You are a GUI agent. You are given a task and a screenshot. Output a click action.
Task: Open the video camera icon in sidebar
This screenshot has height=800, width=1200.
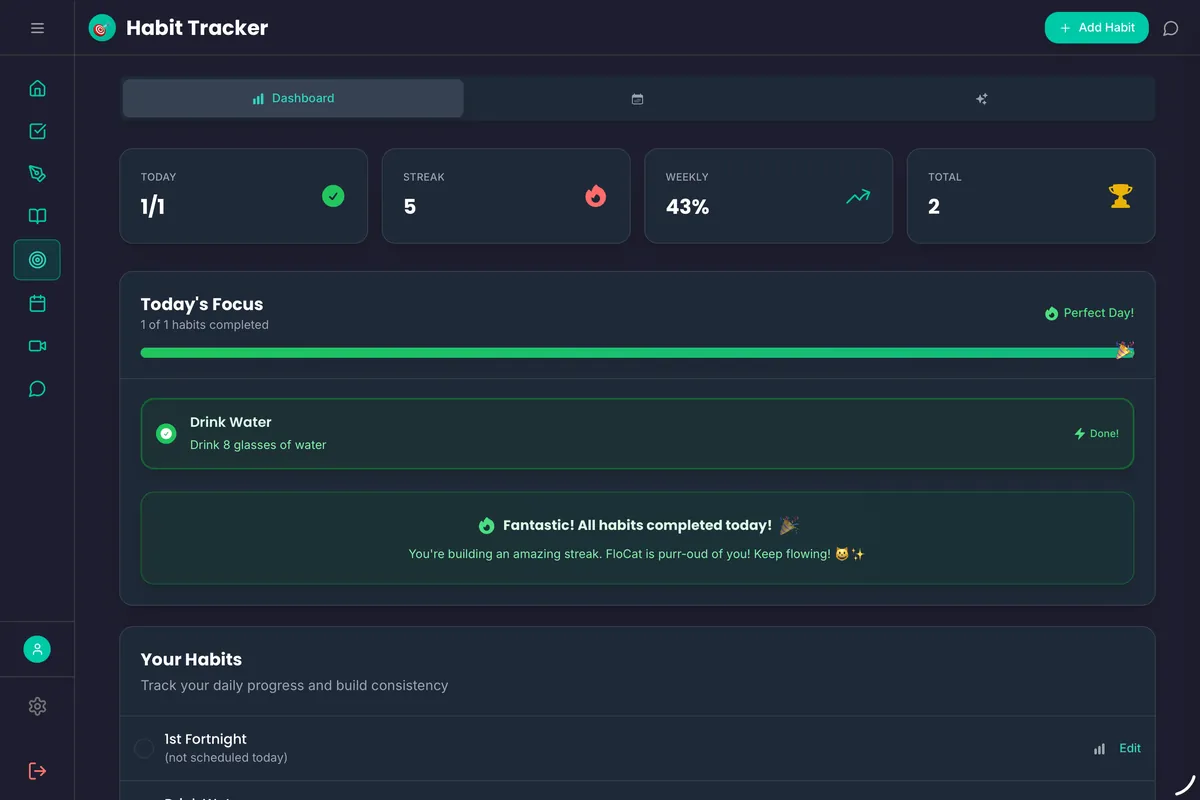tap(37, 346)
